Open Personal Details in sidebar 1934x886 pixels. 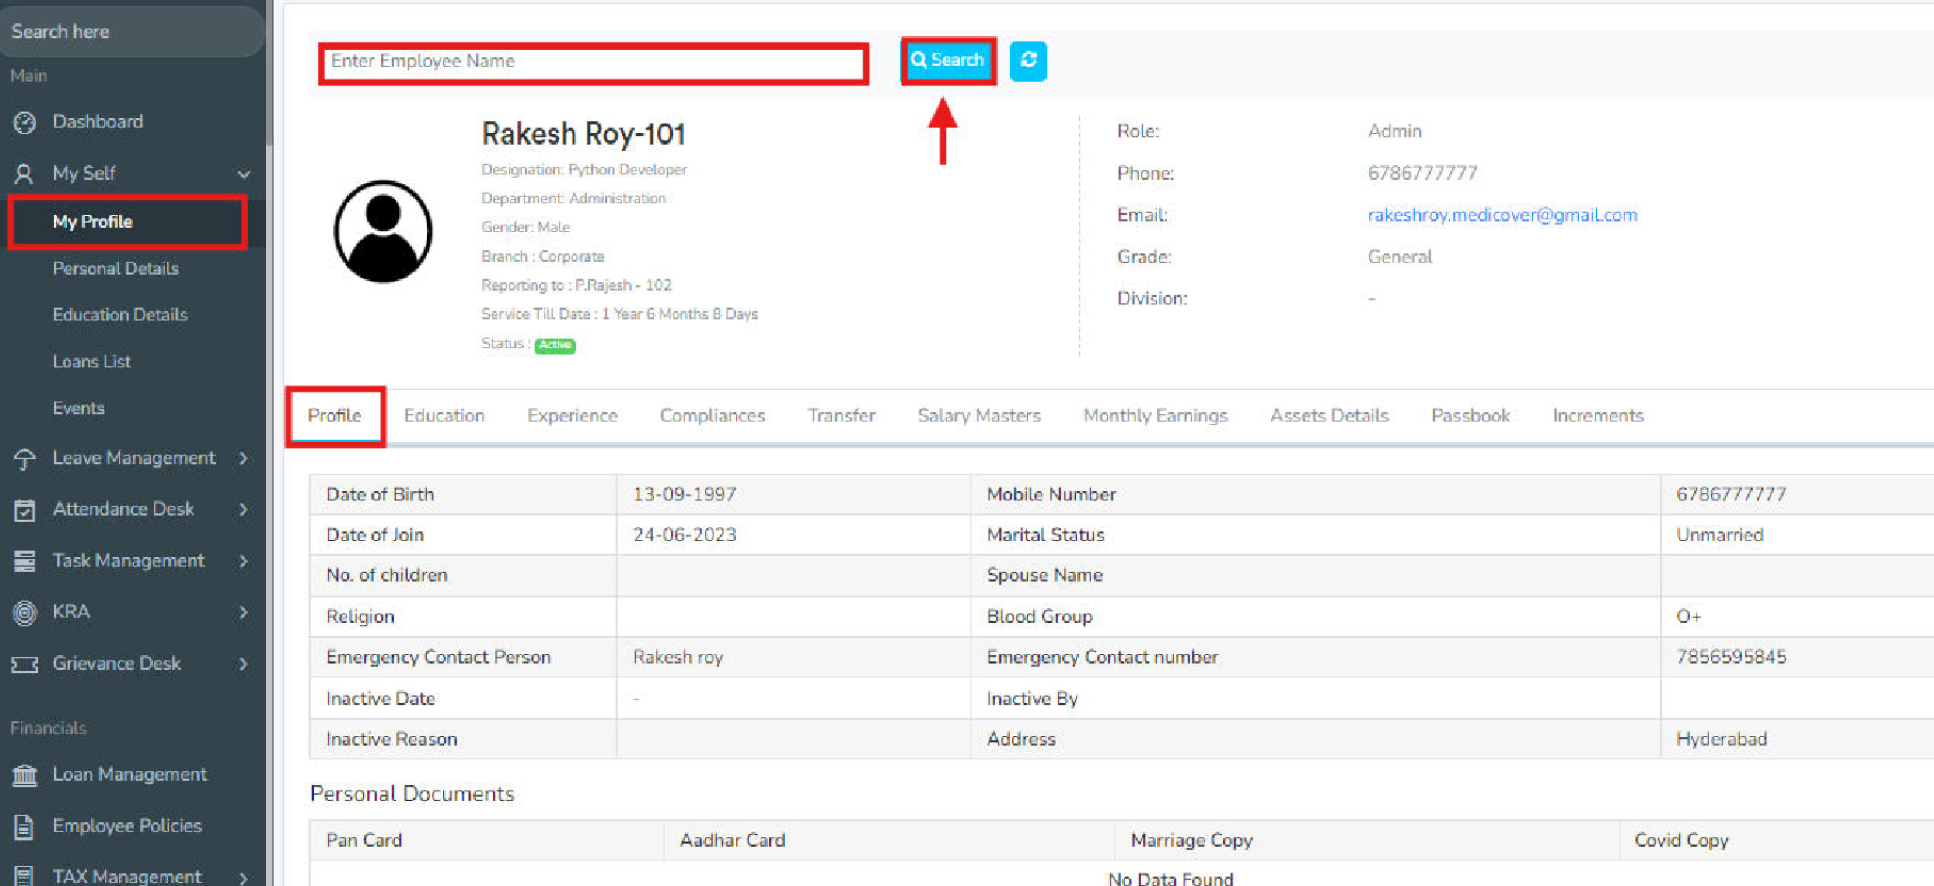[x=116, y=269]
